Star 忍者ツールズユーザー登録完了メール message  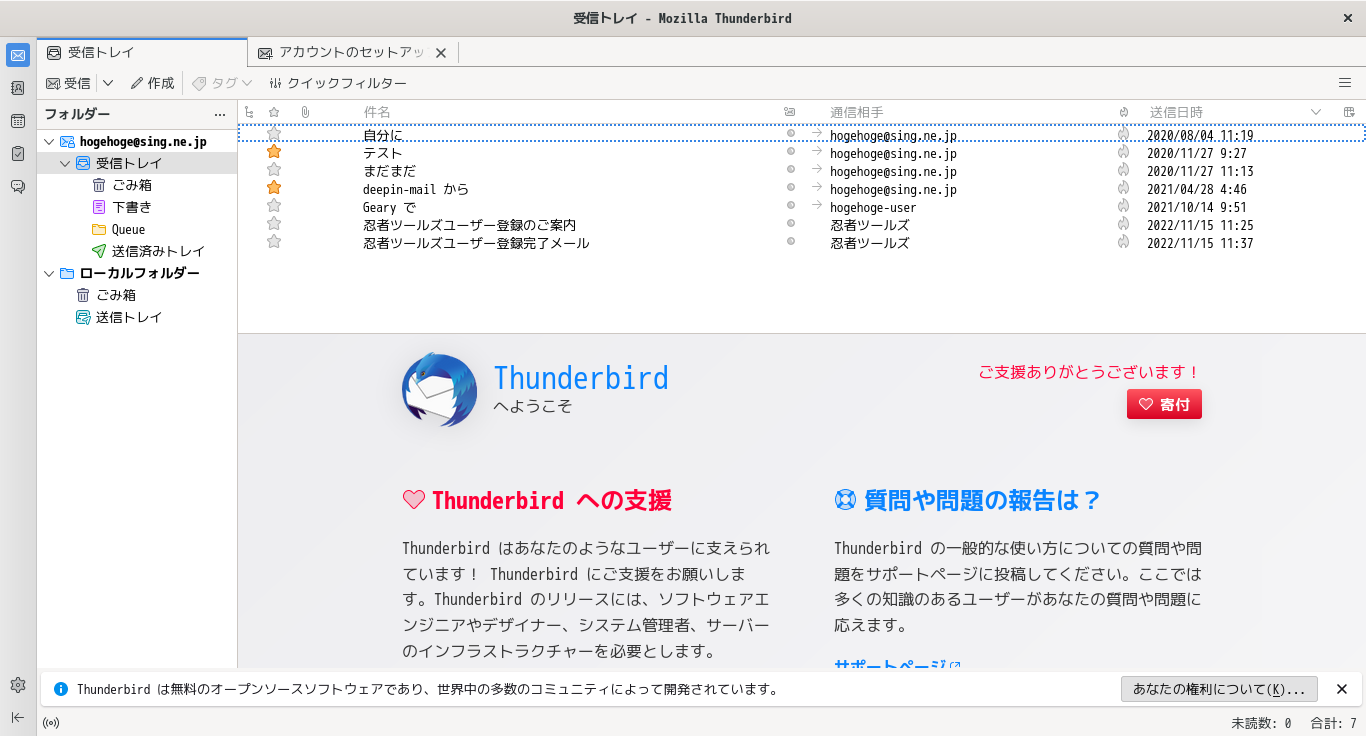click(274, 242)
